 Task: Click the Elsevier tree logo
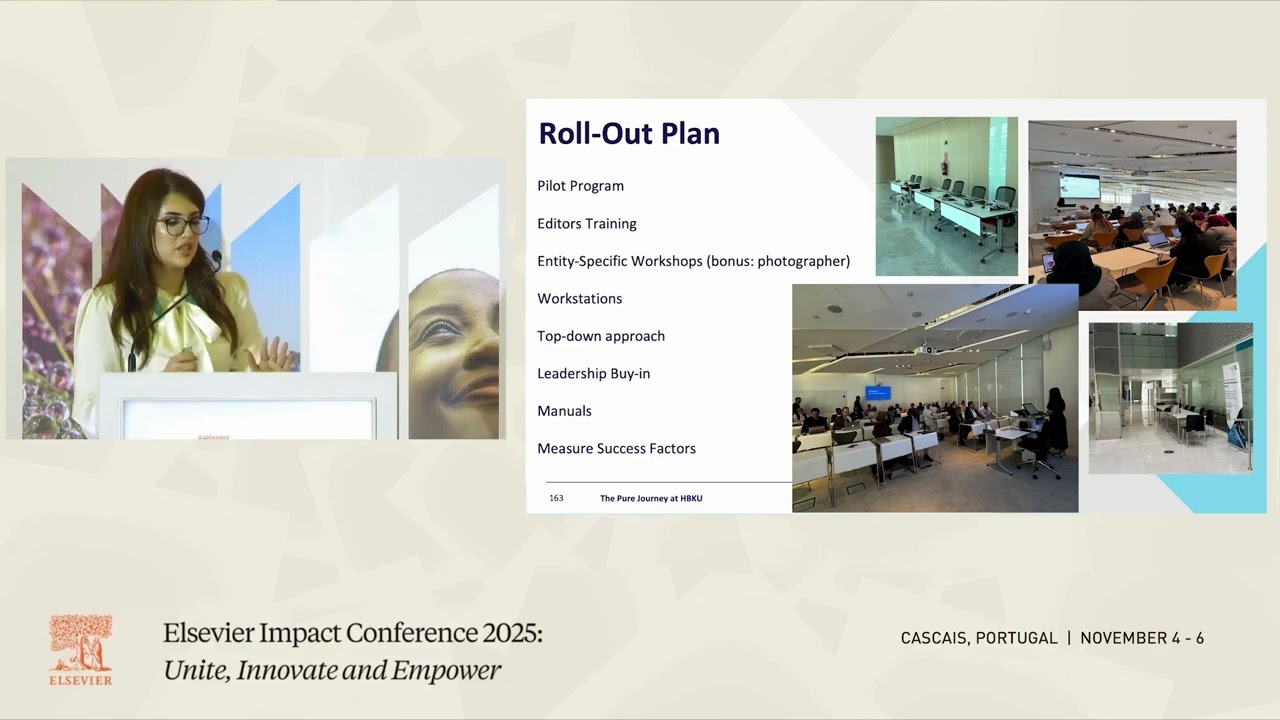pos(81,650)
